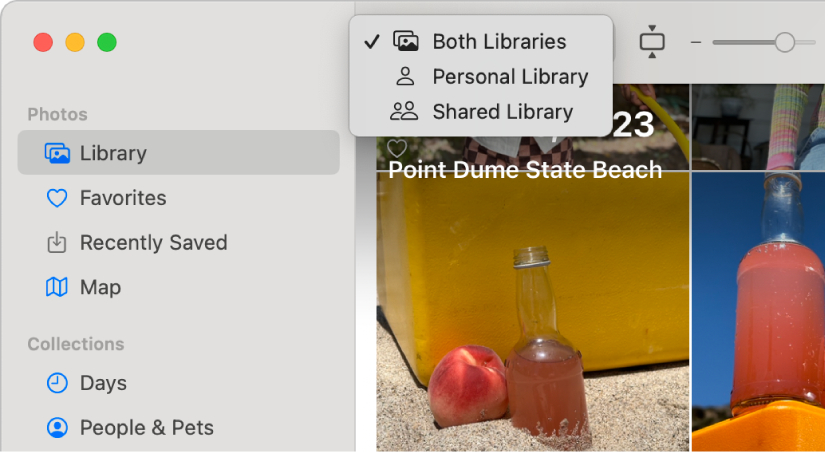Switch to Shared Library view
The image size is (828, 452).
(502, 112)
